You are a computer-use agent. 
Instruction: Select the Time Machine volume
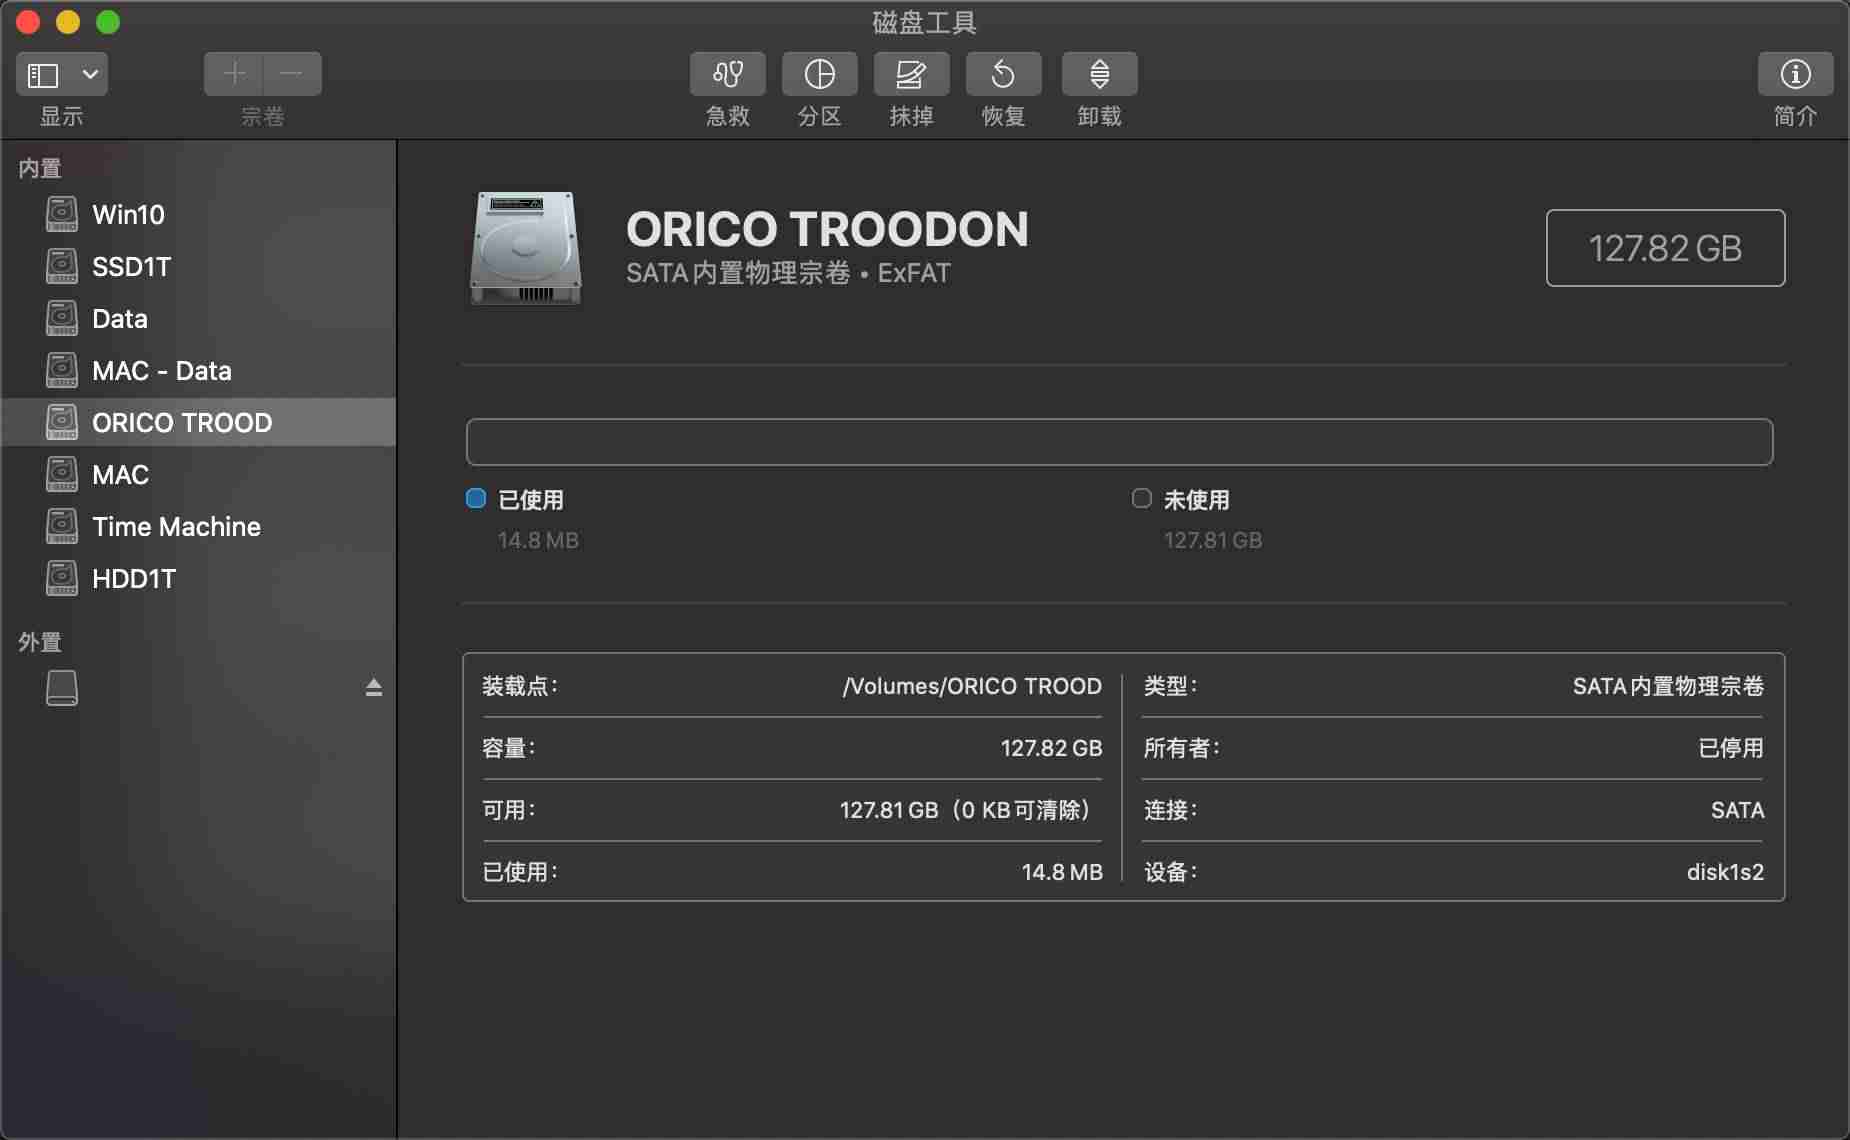pyautogui.click(x=198, y=526)
